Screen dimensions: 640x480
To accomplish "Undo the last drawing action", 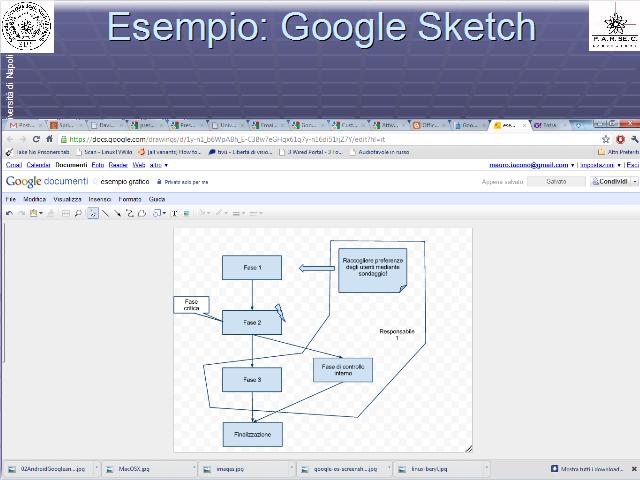I will [9, 213].
